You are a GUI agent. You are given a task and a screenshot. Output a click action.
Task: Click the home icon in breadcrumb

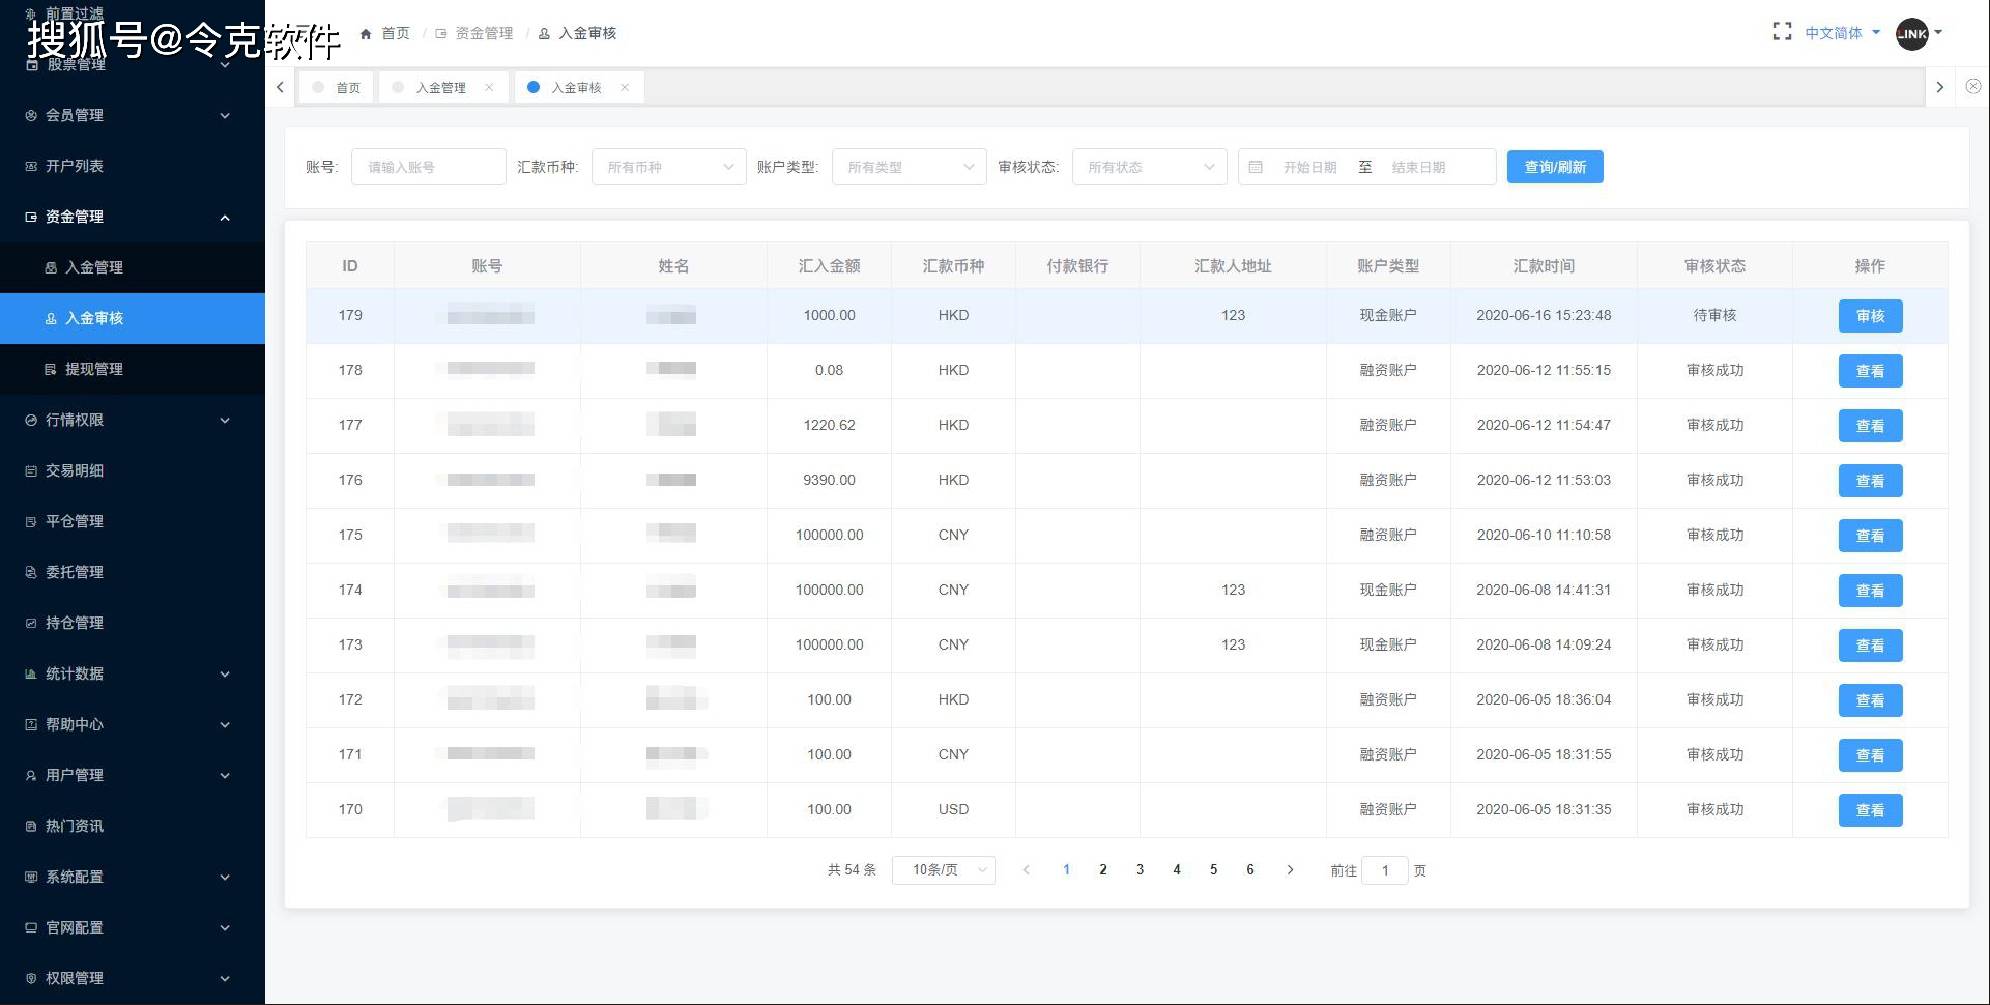(x=366, y=33)
